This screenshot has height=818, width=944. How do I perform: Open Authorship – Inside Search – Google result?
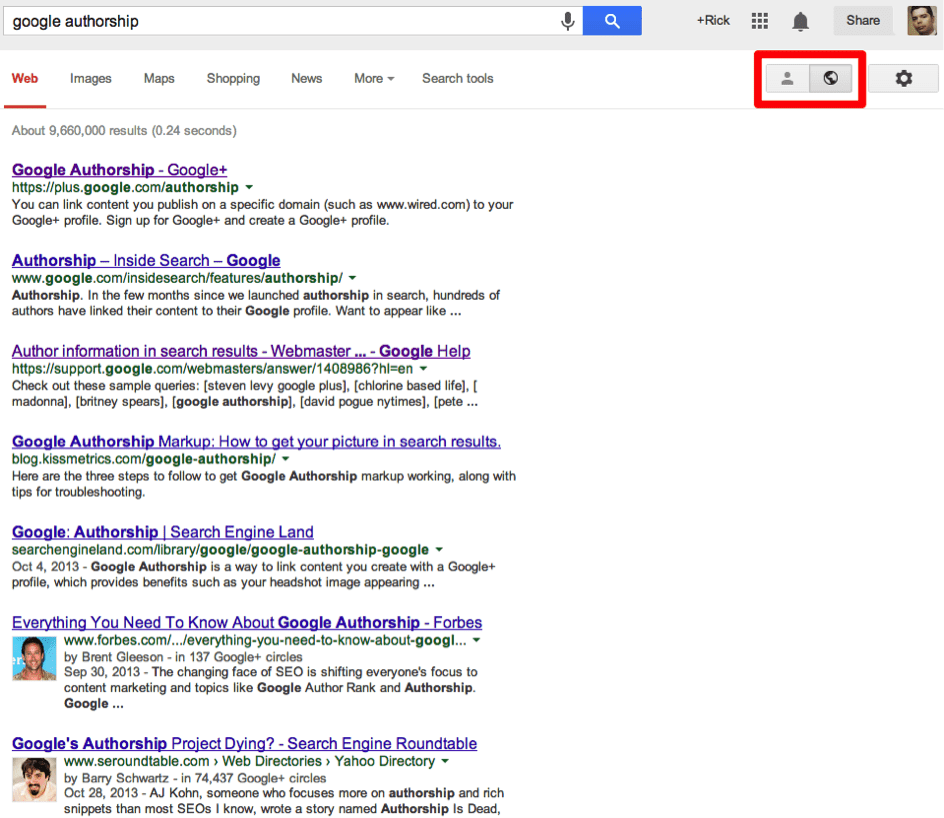pyautogui.click(x=146, y=261)
